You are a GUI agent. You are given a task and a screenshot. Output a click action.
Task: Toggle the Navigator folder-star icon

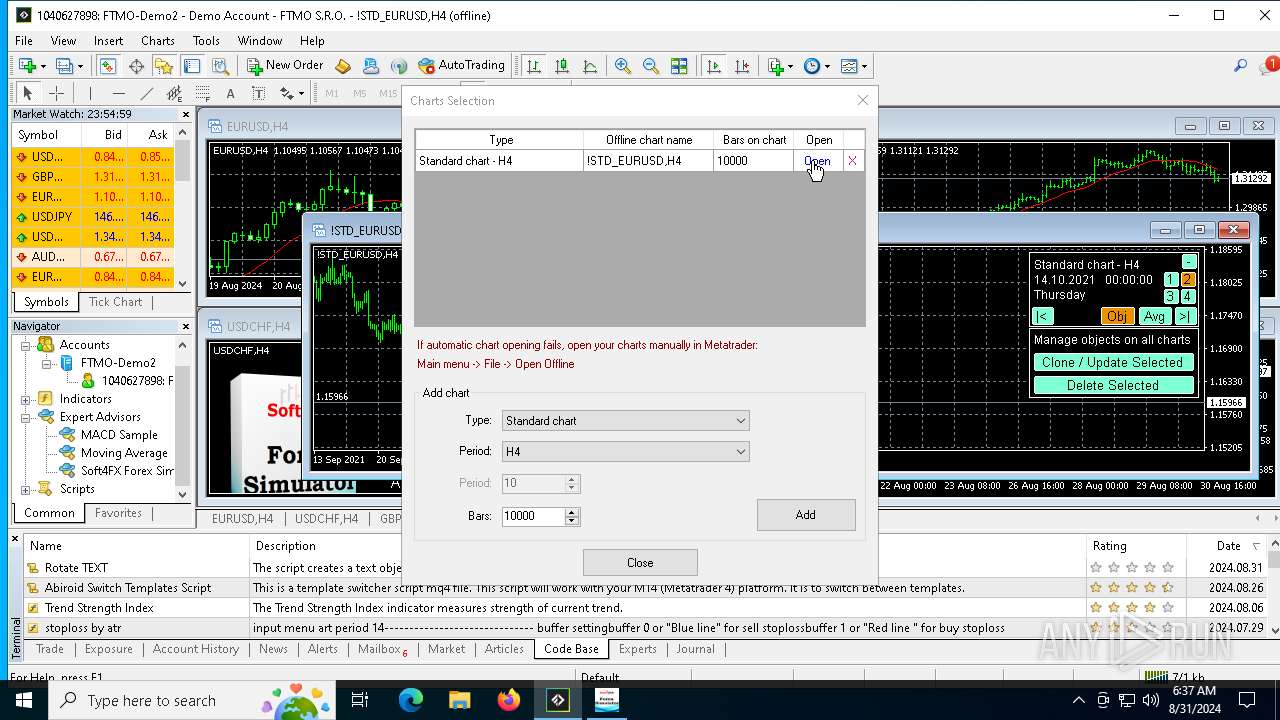[164, 66]
